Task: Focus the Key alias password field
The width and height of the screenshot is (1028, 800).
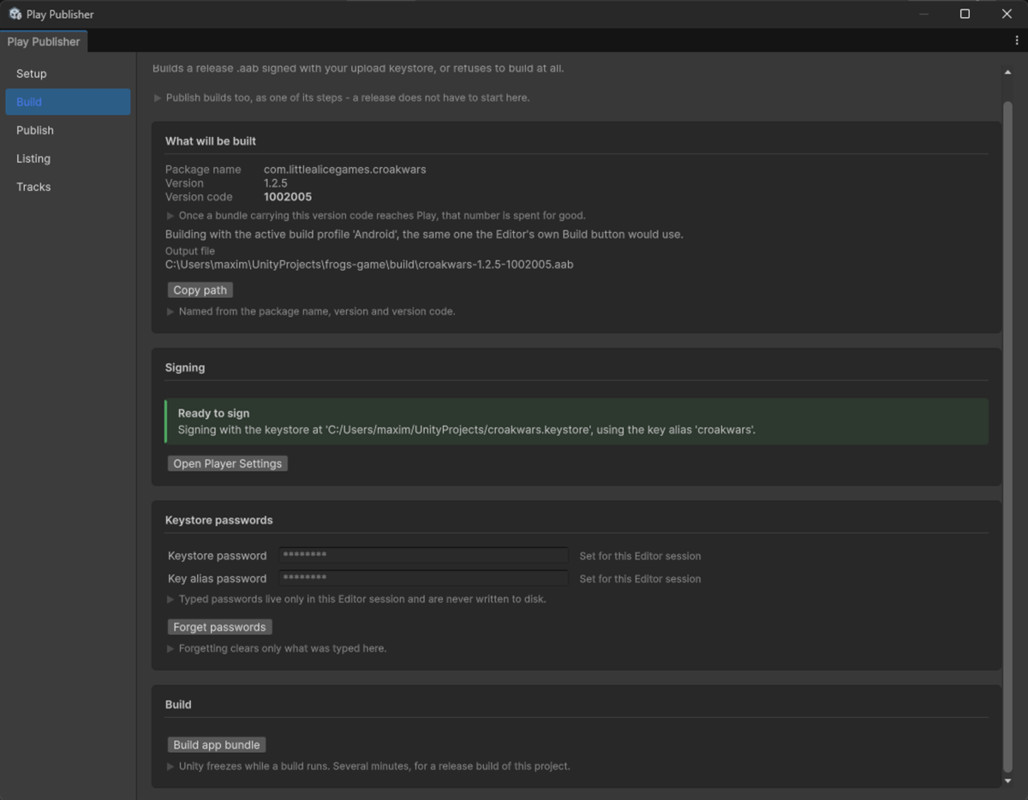Action: pos(424,578)
